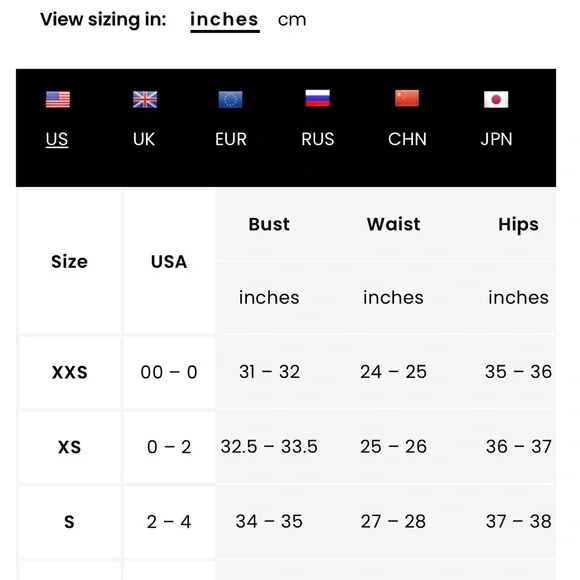Select the S size row label
Image resolution: width=580 pixels, height=580 pixels.
click(70, 522)
